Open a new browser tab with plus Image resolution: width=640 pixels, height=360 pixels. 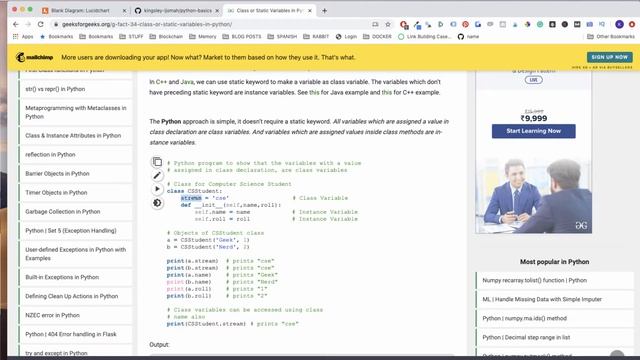point(324,11)
